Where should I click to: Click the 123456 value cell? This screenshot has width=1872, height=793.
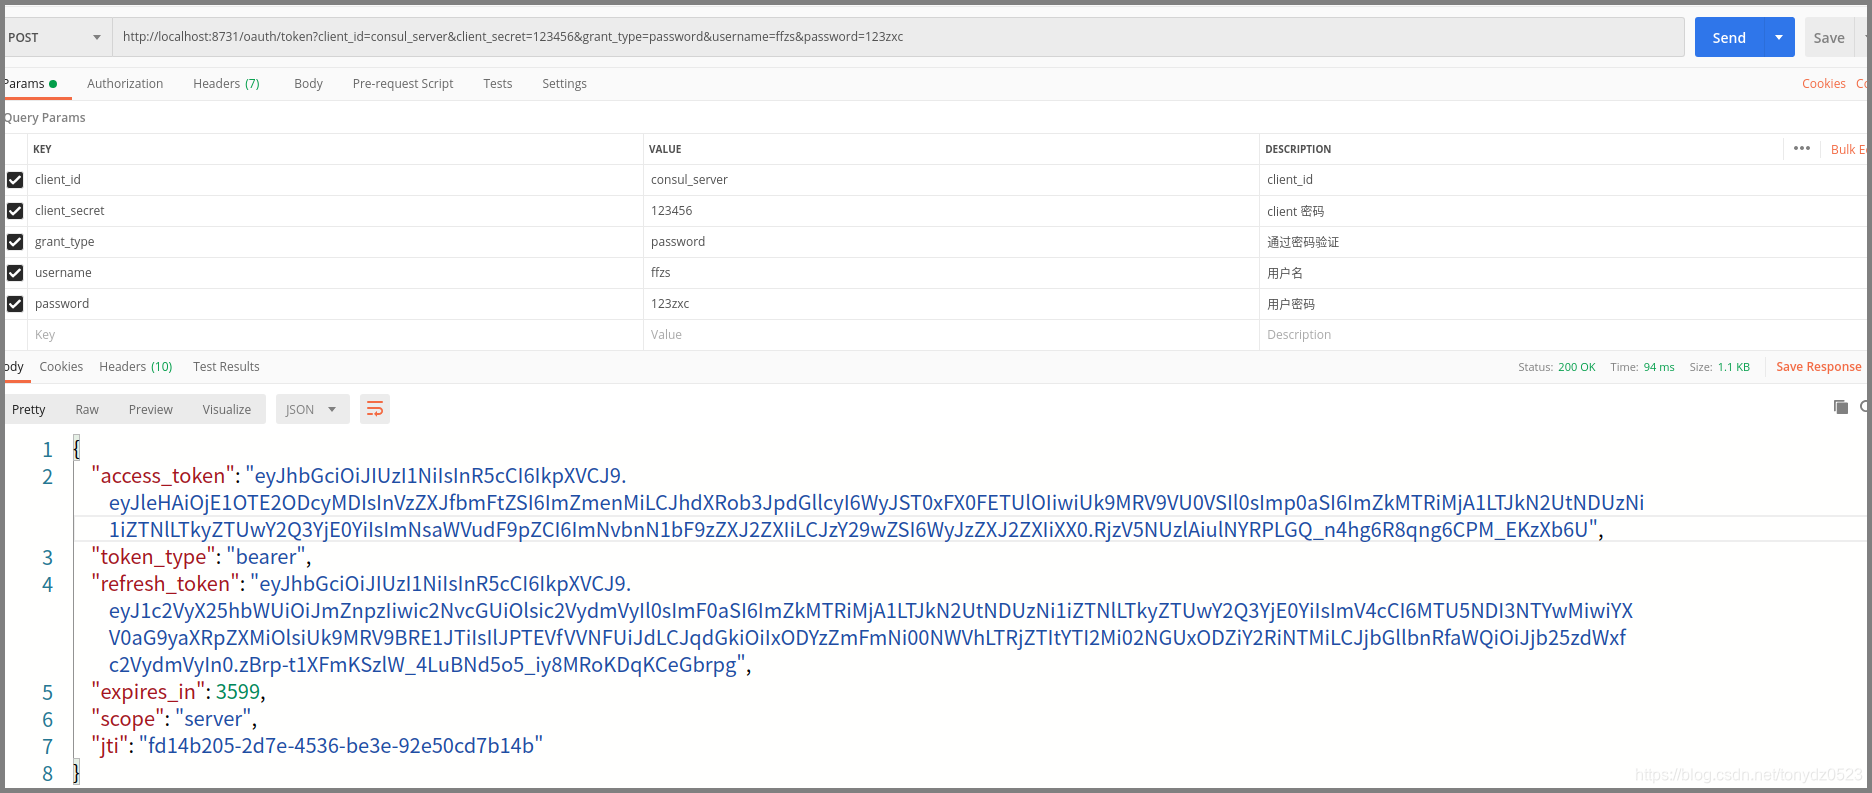point(951,211)
